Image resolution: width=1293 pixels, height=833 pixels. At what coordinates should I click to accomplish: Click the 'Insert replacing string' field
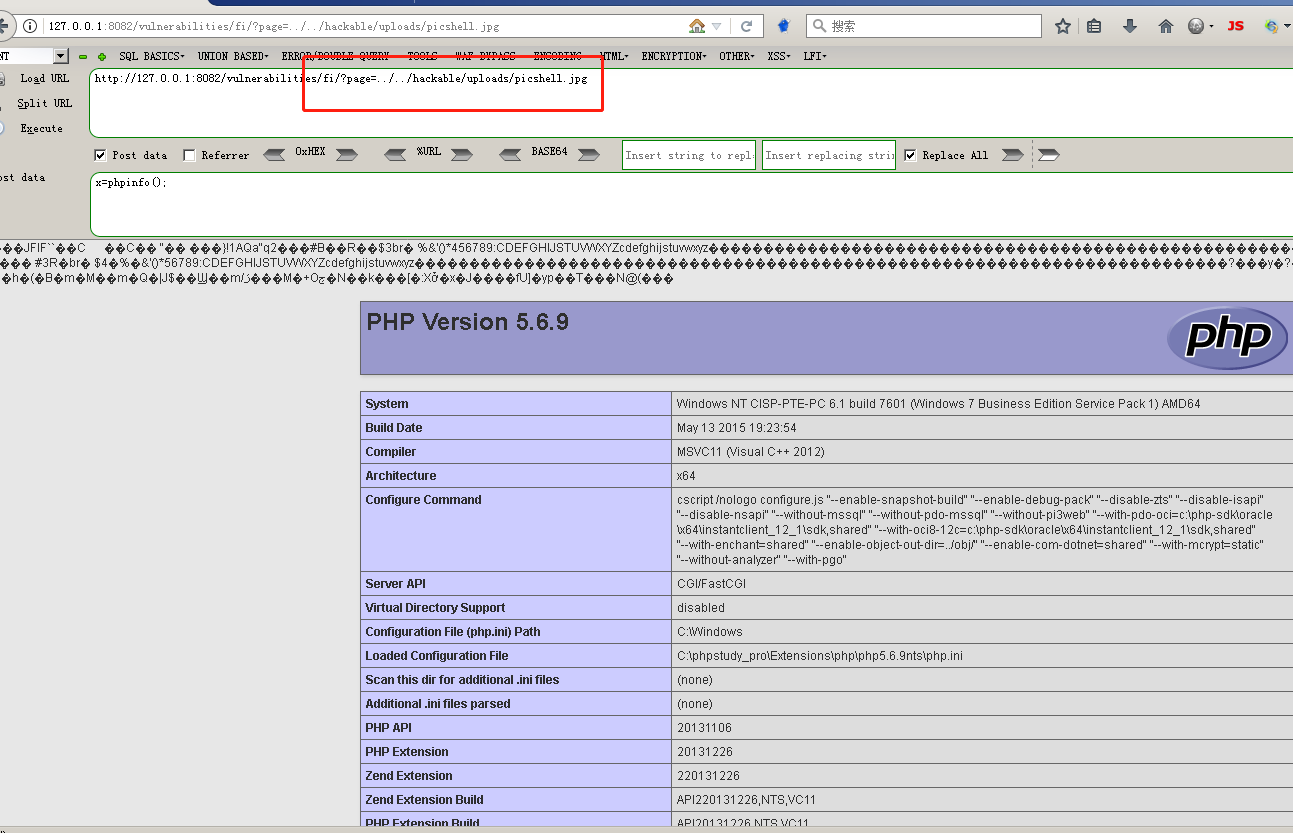[x=829, y=155]
